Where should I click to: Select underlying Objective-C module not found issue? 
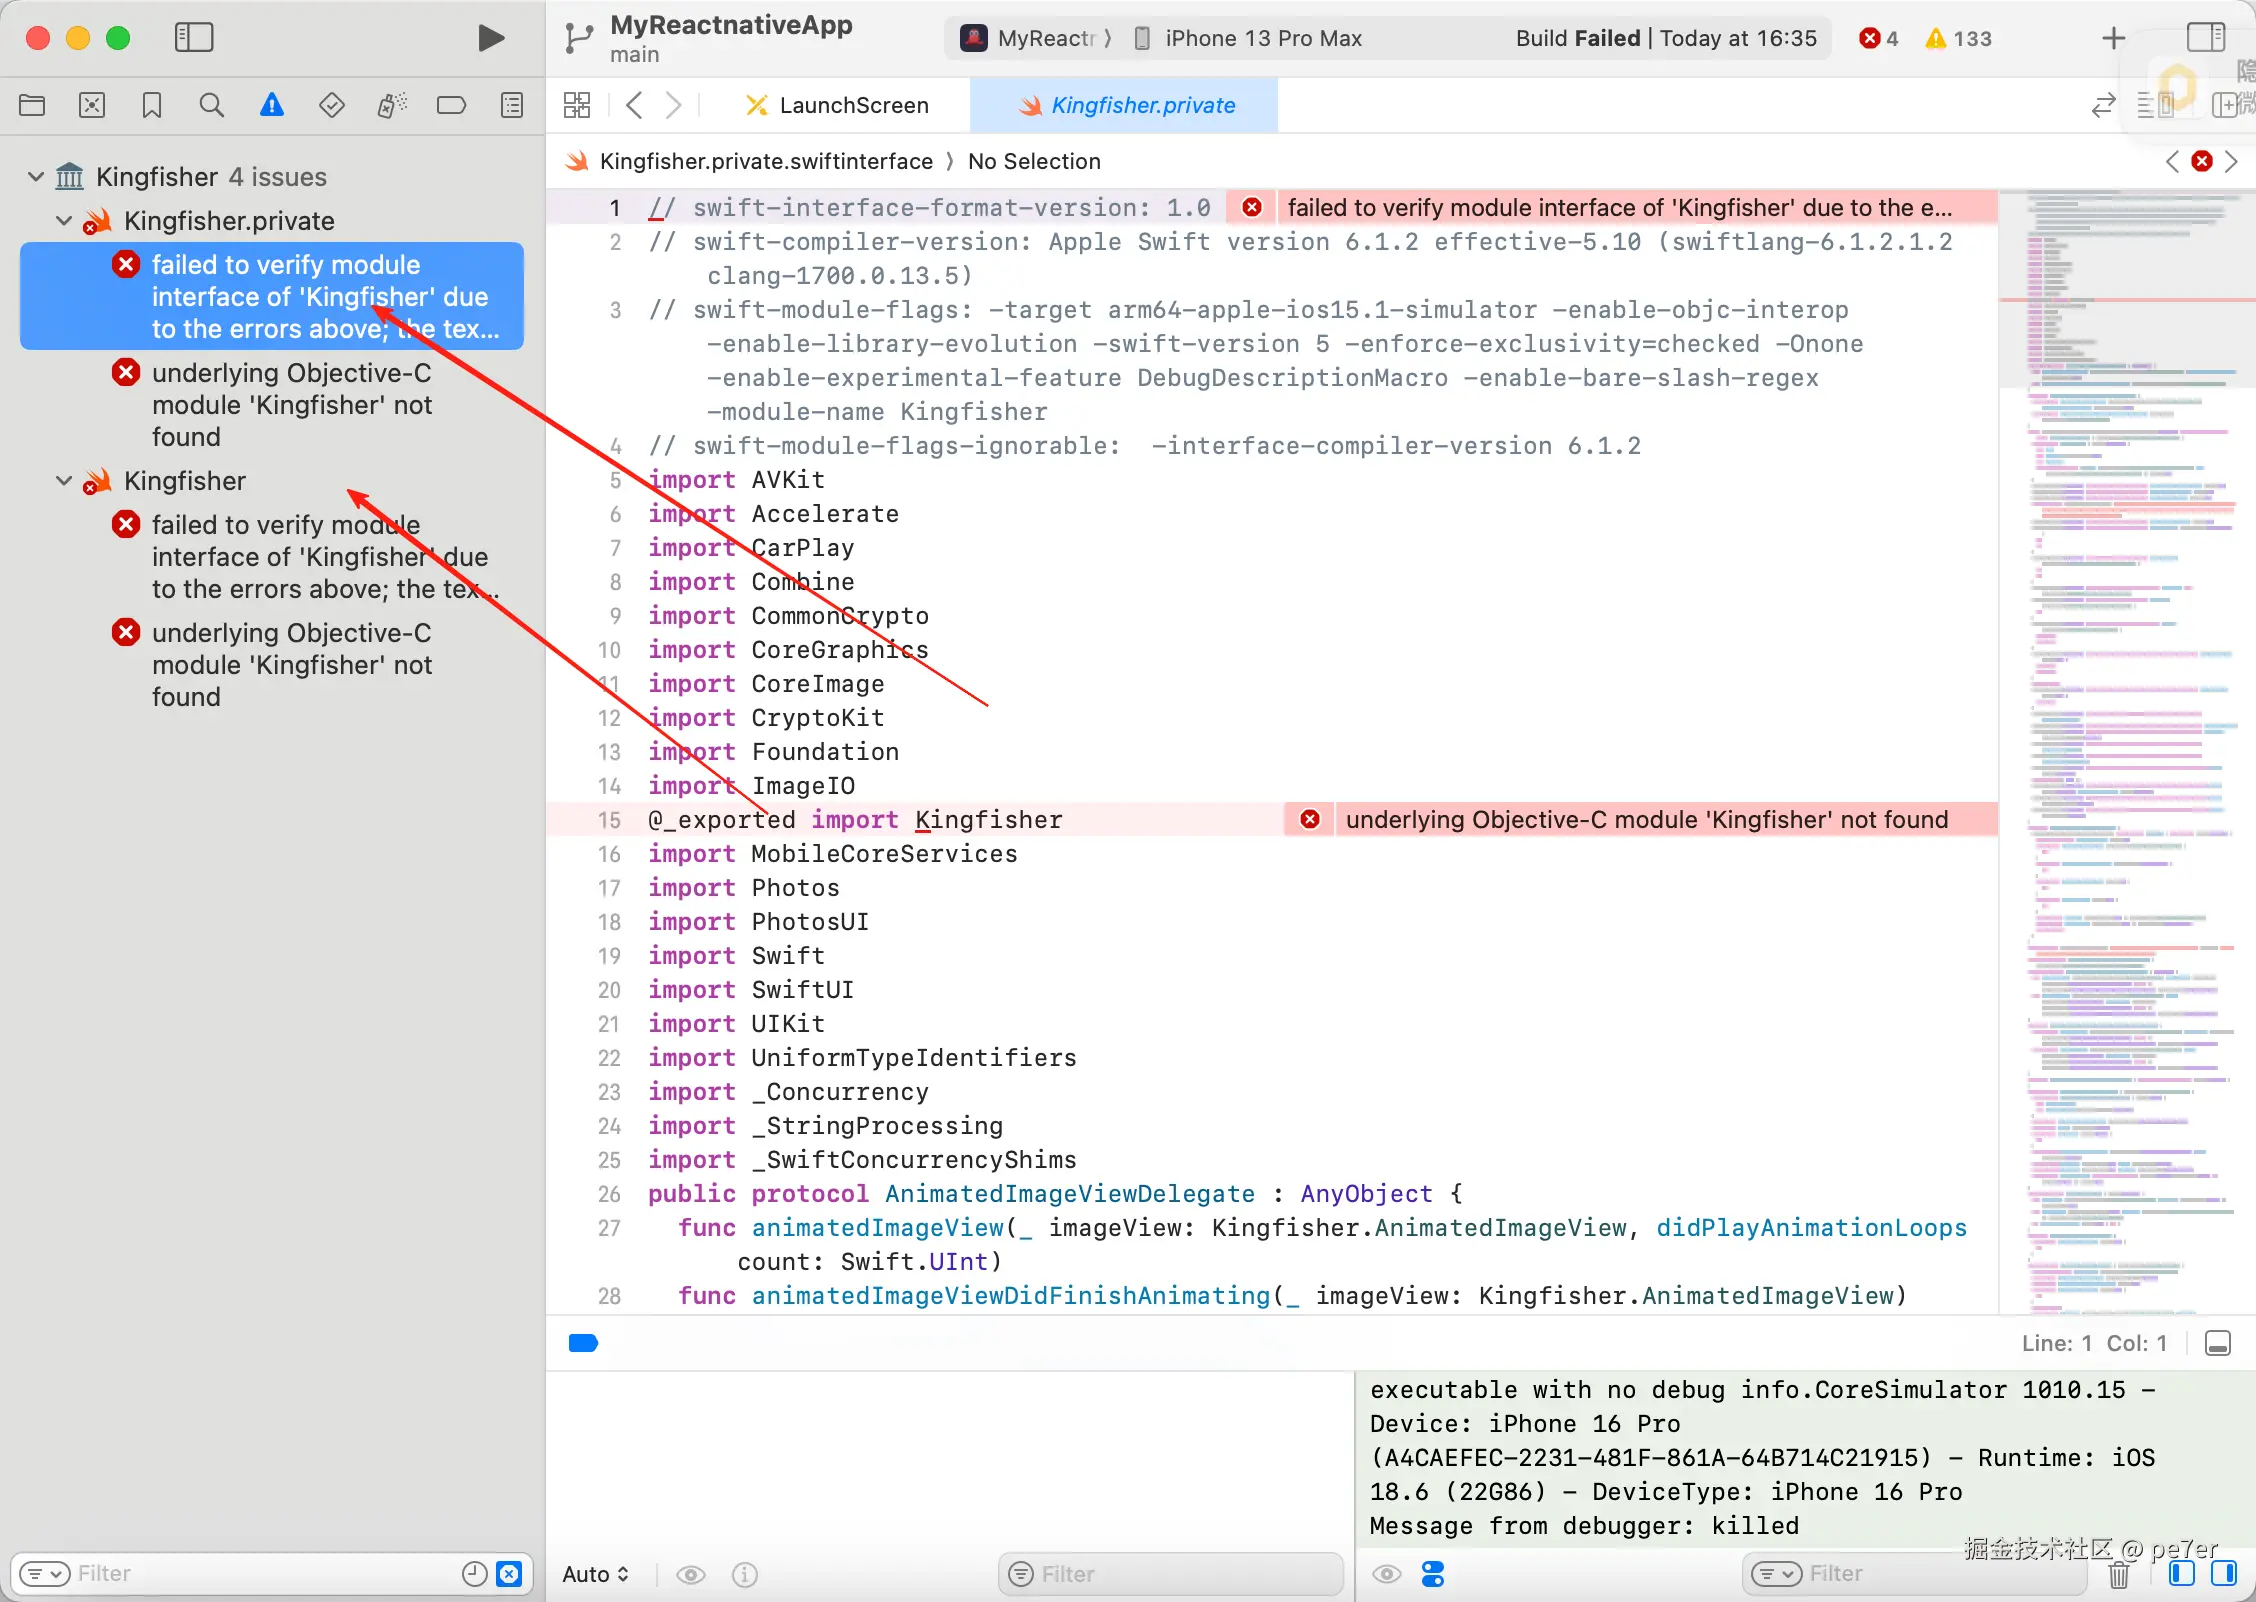pyautogui.click(x=291, y=404)
